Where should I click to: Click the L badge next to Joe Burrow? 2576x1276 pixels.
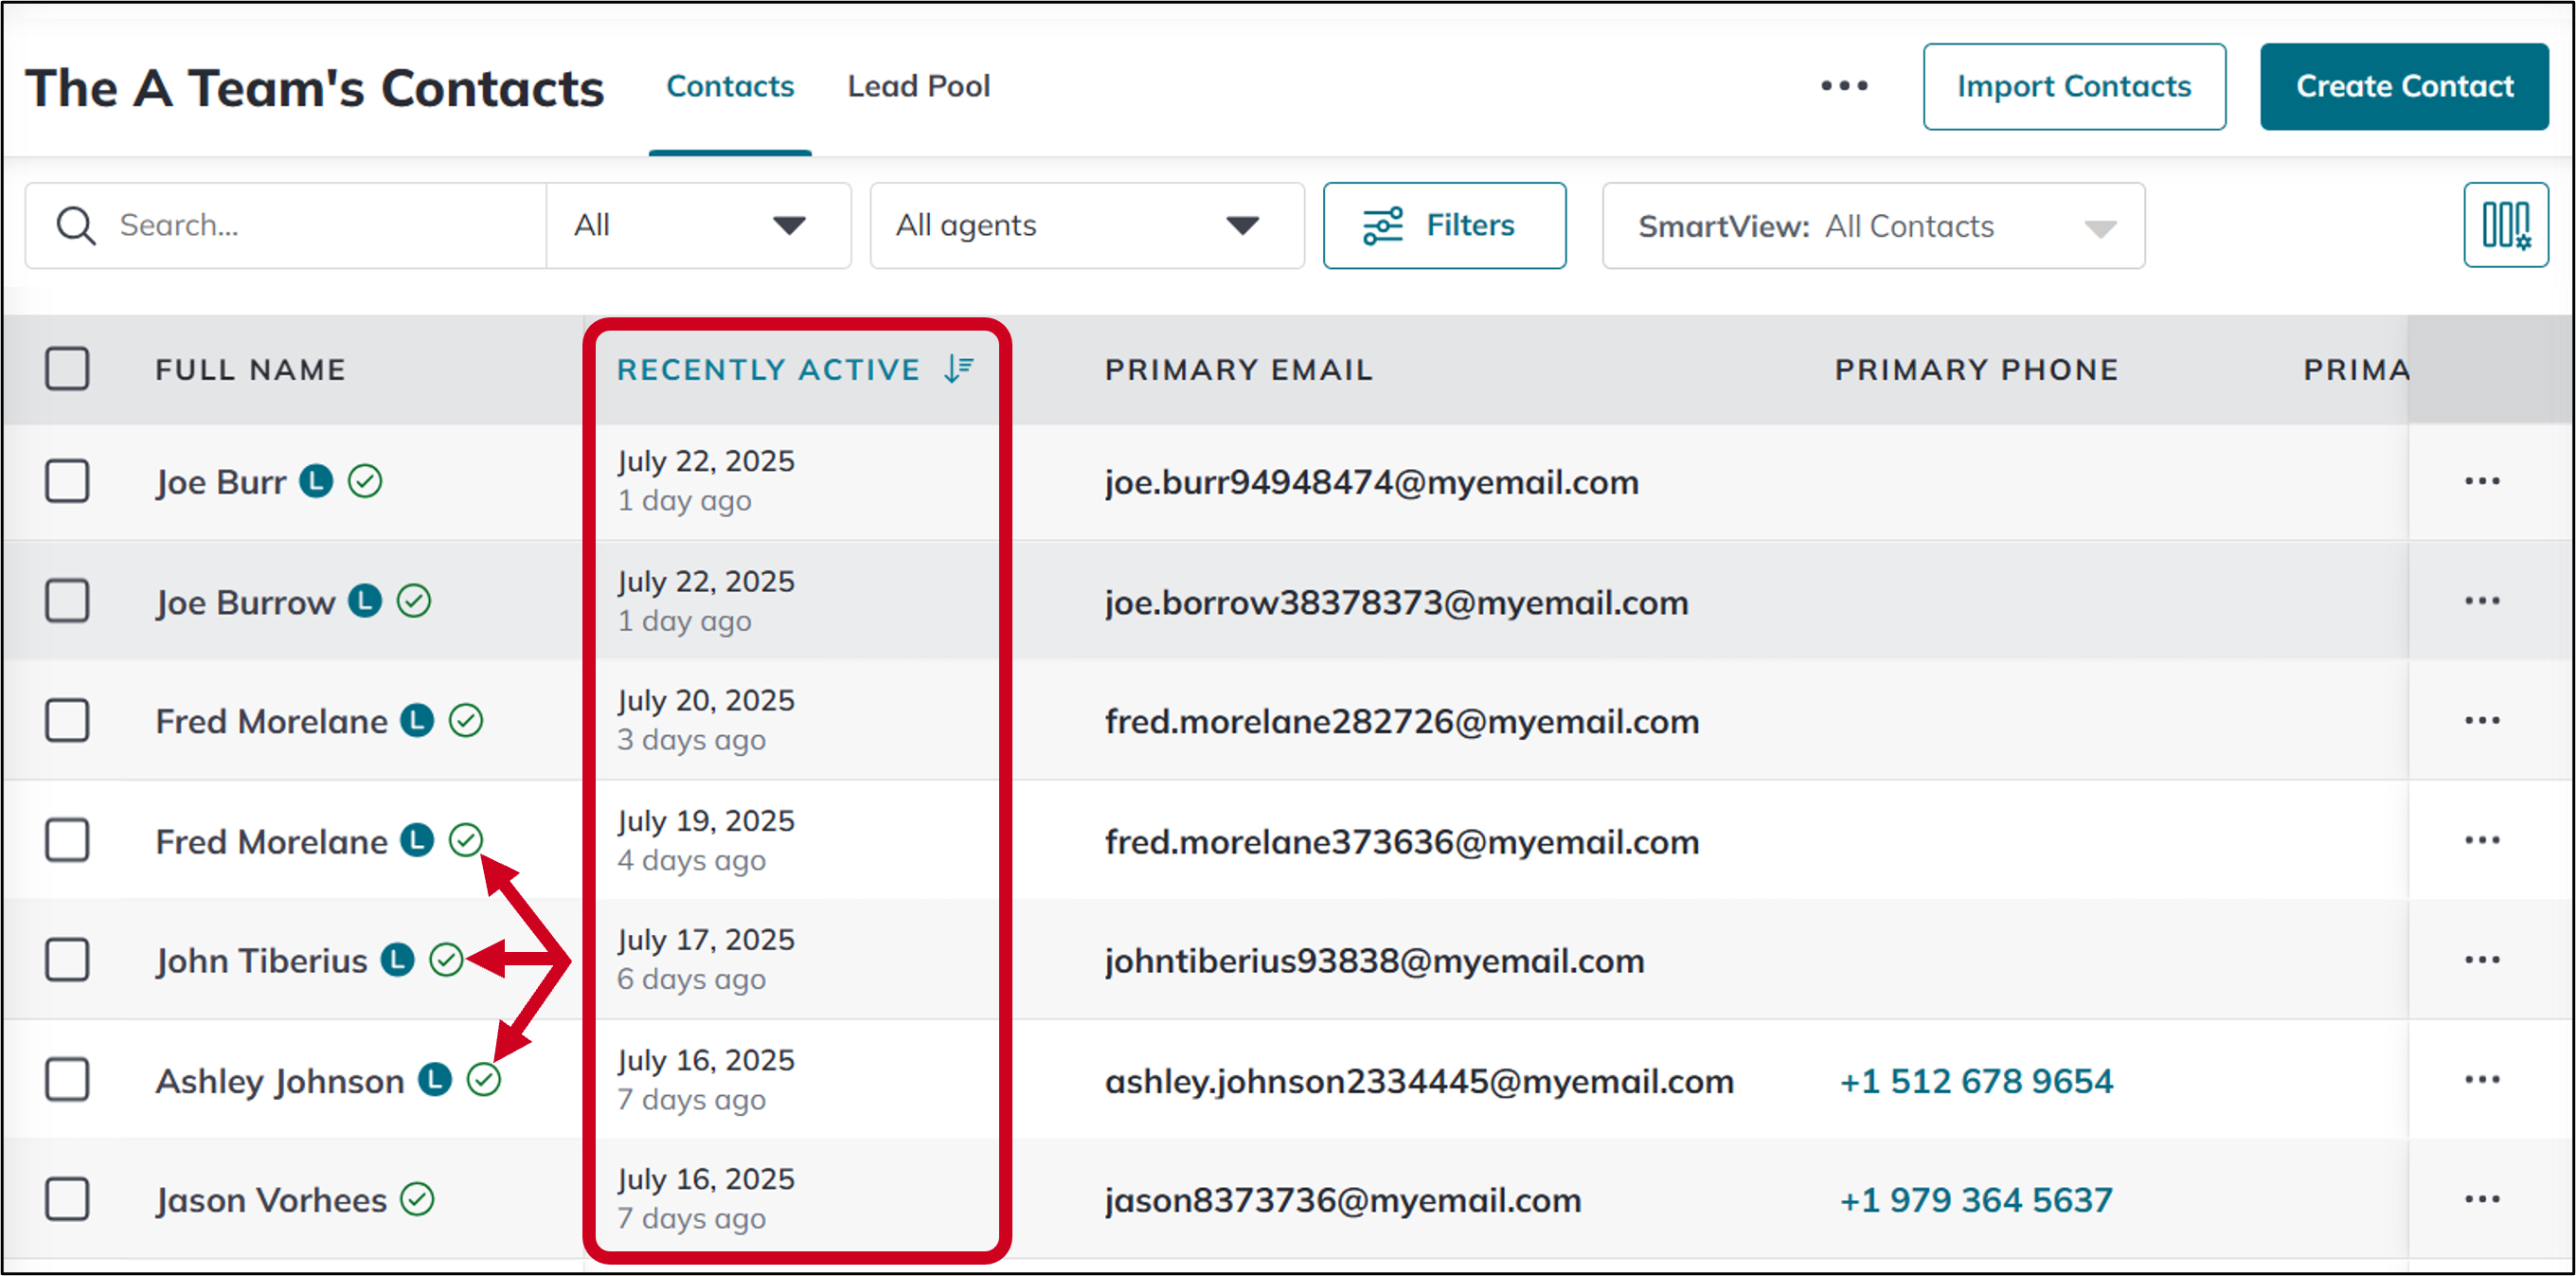point(365,601)
